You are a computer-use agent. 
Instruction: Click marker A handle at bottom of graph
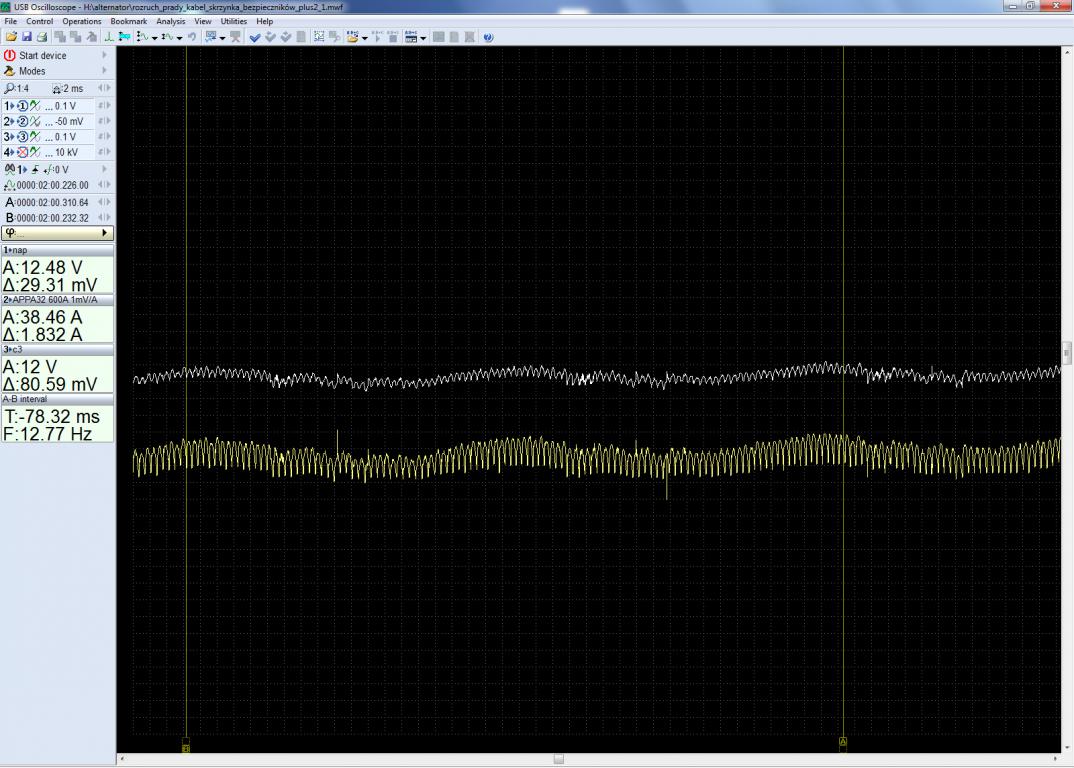pyautogui.click(x=843, y=742)
